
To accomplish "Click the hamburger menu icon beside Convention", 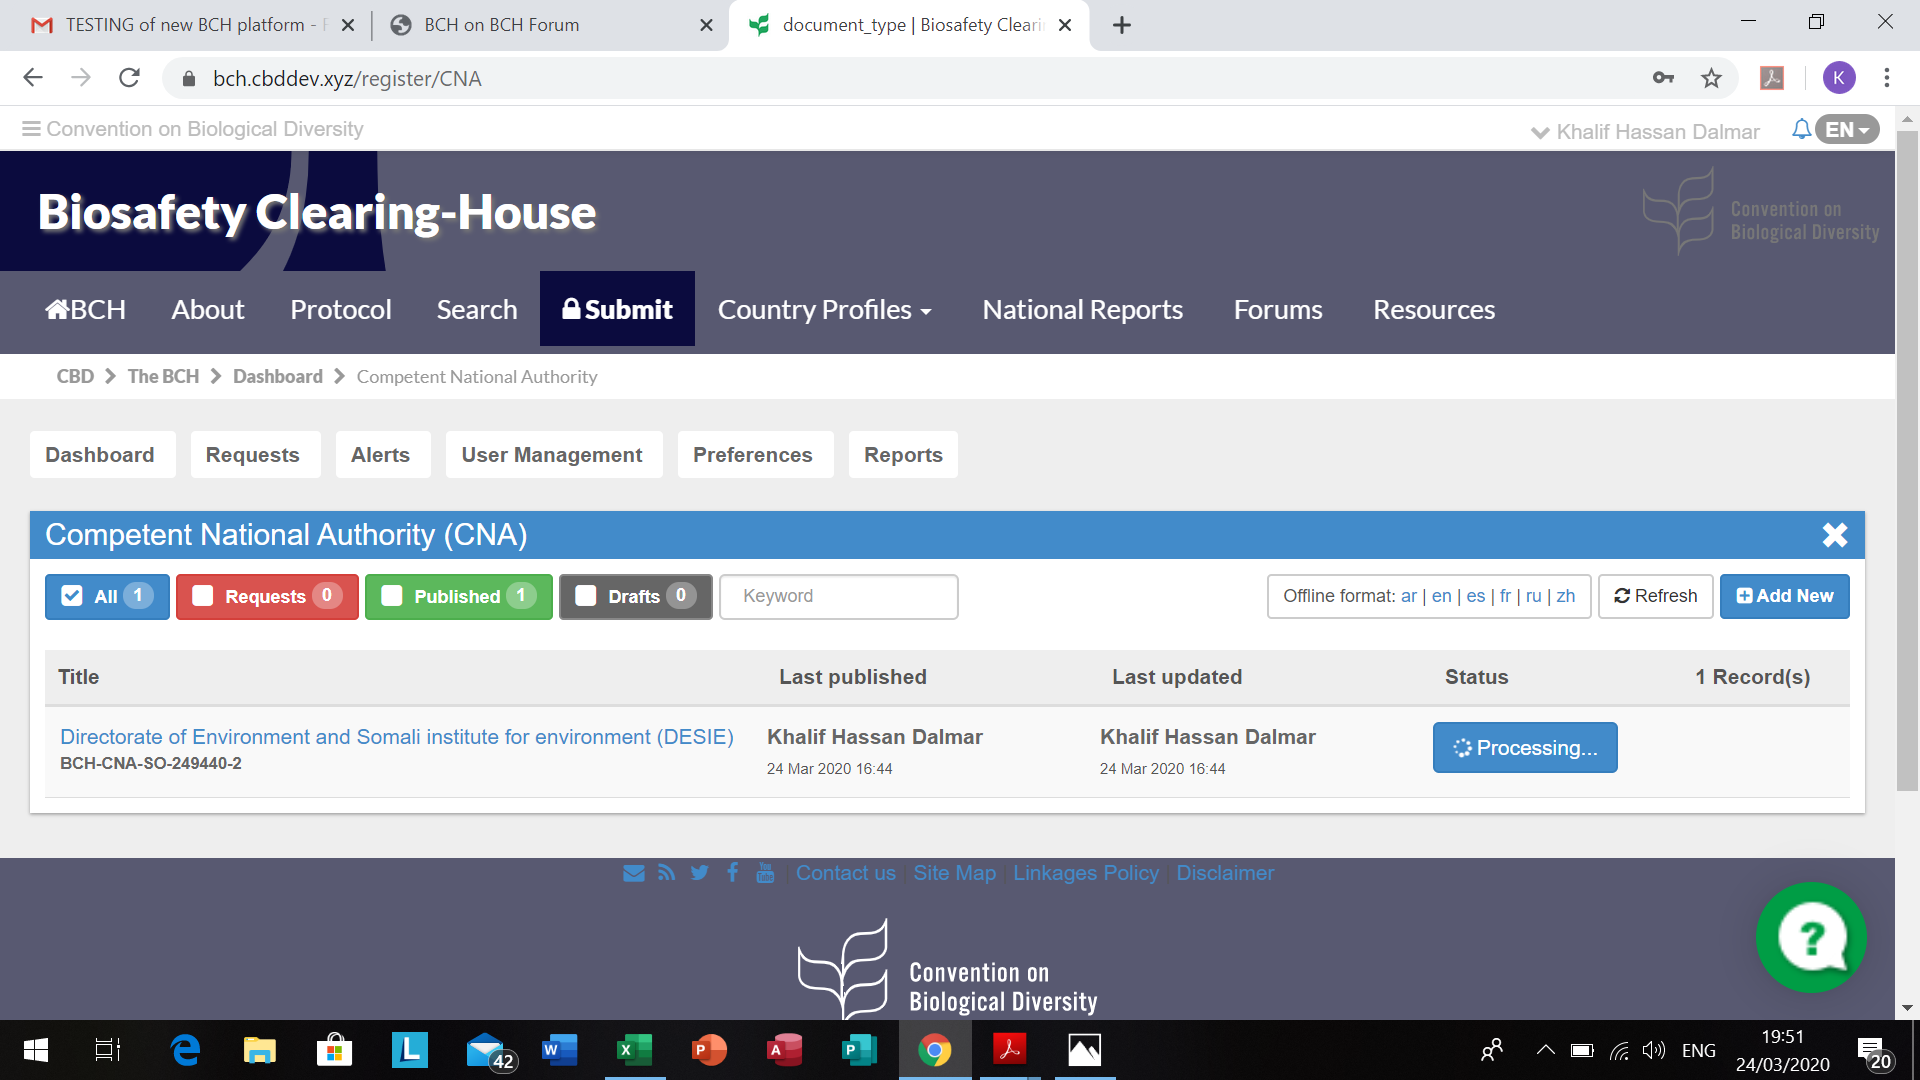I will (x=31, y=129).
